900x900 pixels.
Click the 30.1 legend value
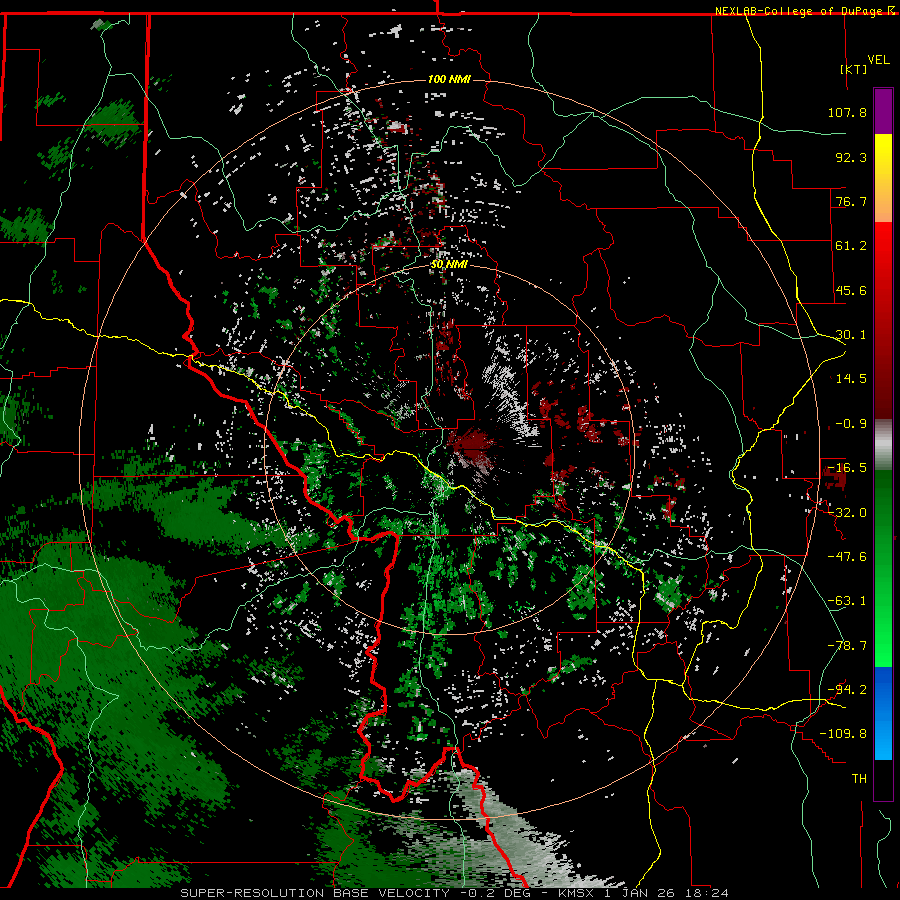(851, 335)
